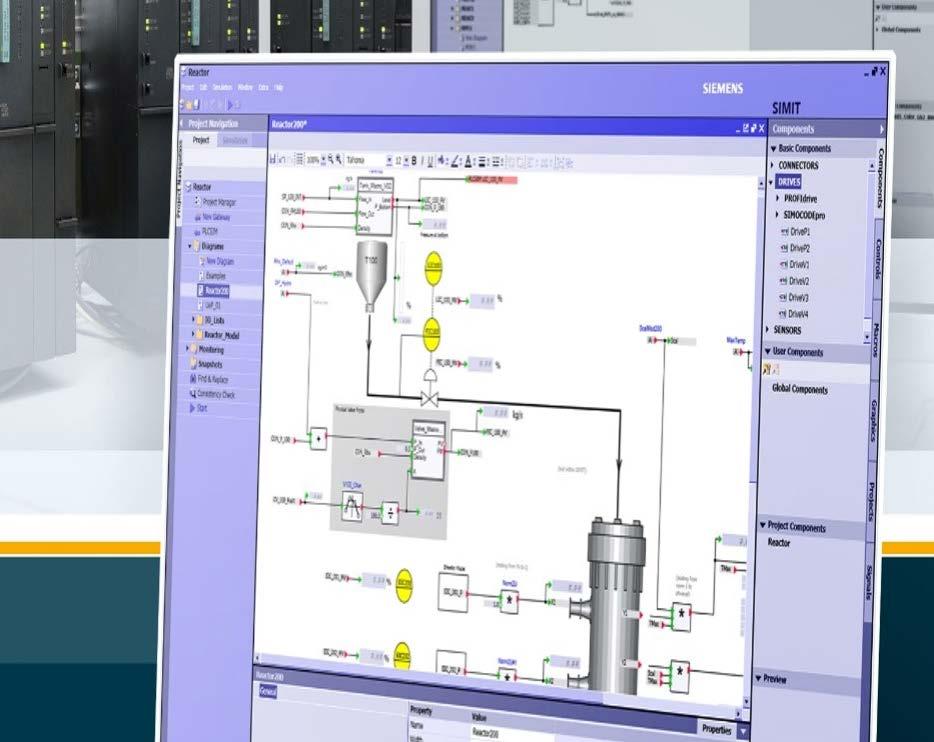Click New Diagram in the tree
The height and width of the screenshot is (742, 934).
pyautogui.click(x=220, y=261)
